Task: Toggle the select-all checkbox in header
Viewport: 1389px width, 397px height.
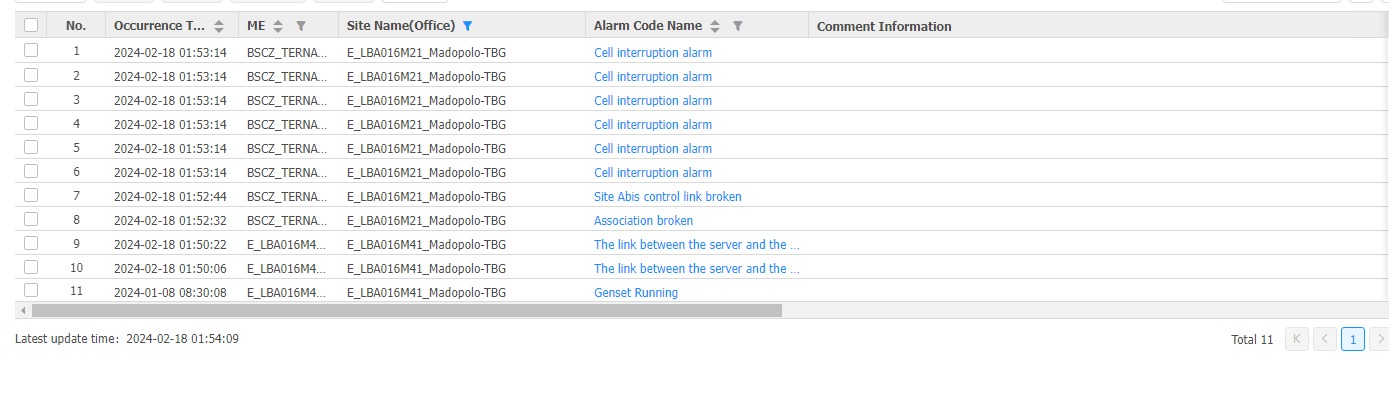Action: (x=31, y=25)
